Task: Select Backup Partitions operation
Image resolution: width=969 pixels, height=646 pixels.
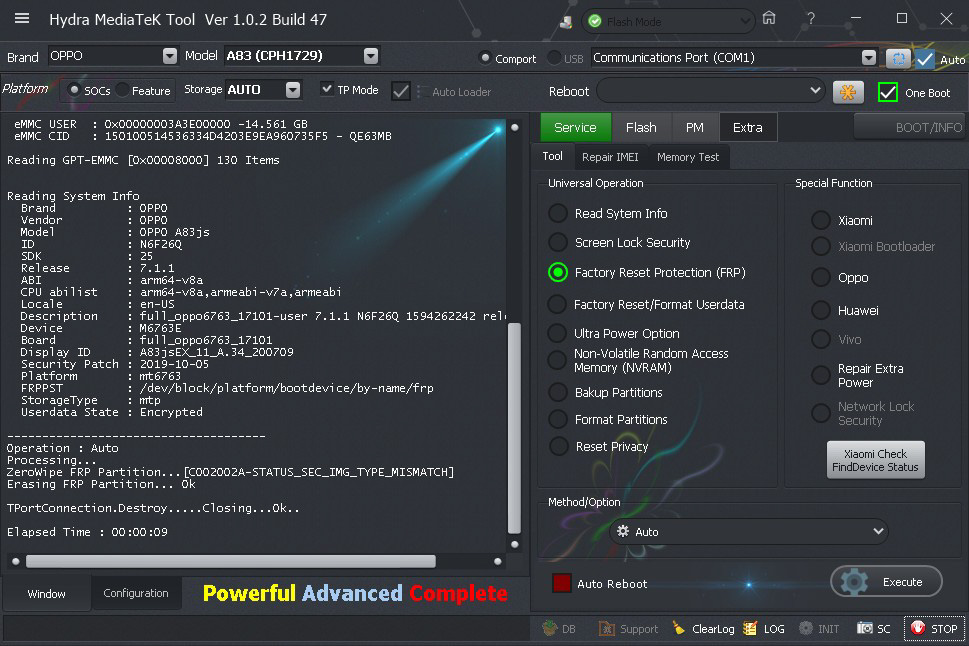Action: [557, 392]
